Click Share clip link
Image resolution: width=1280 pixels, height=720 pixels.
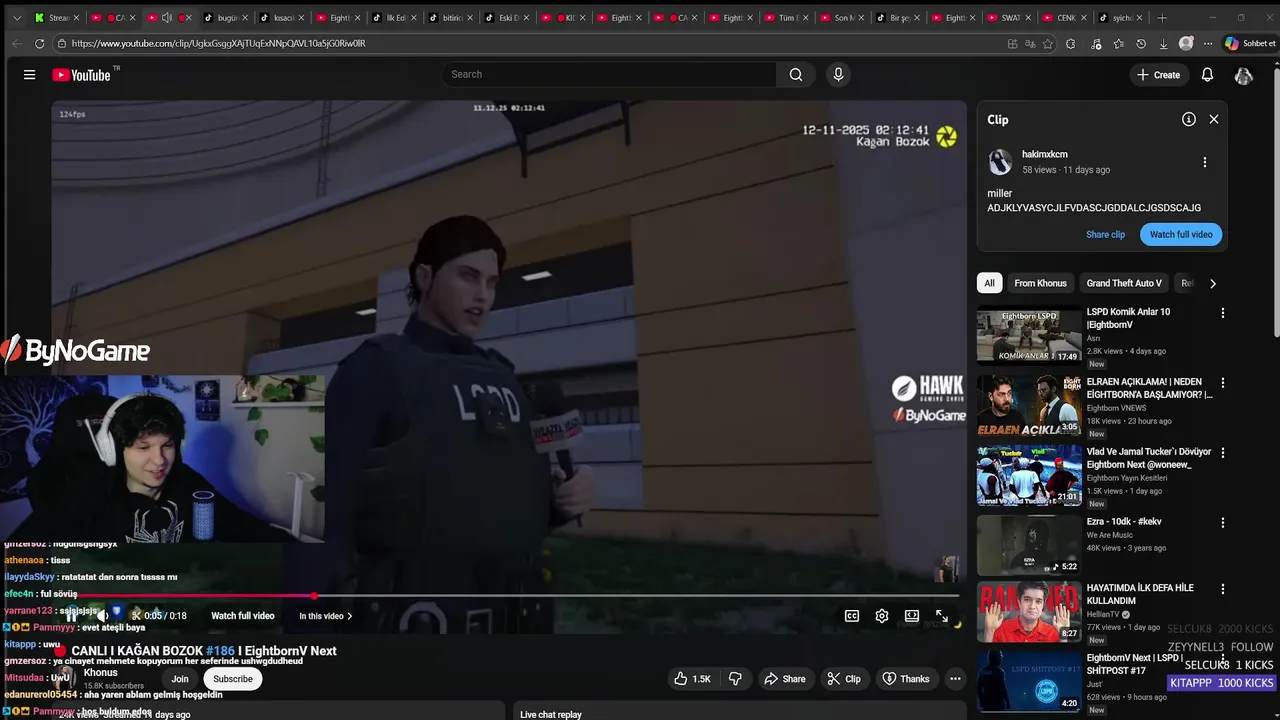coord(1105,234)
